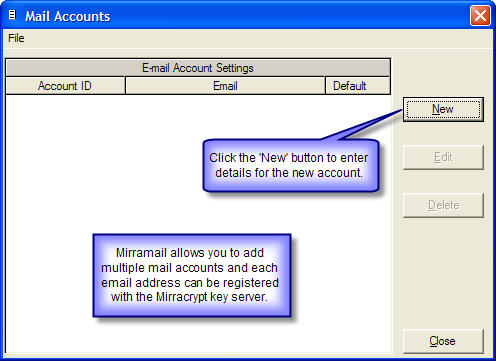Click the greyed-out Delete button
Image resolution: width=496 pixels, height=361 pixels.
[443, 205]
